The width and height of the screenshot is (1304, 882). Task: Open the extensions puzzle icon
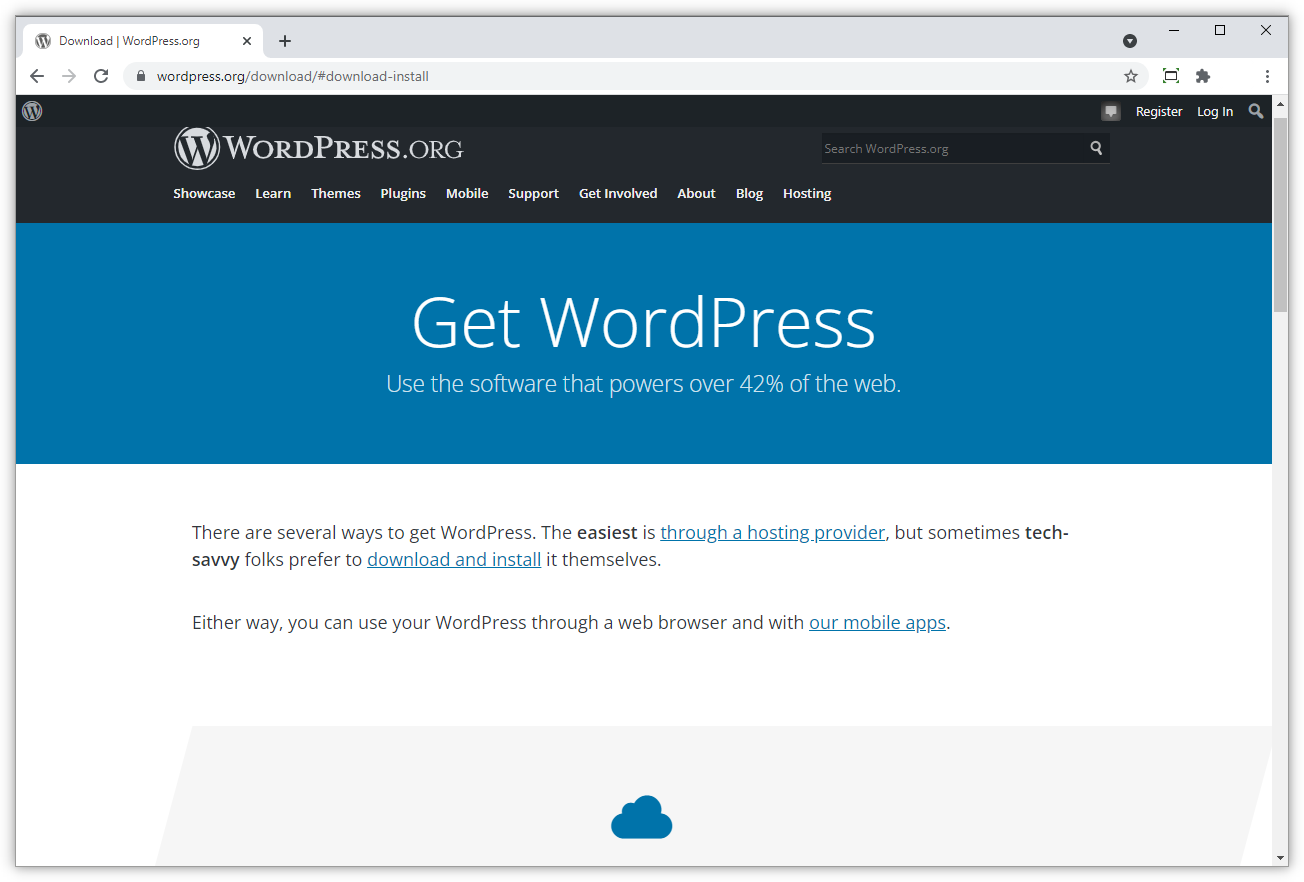(x=1203, y=76)
